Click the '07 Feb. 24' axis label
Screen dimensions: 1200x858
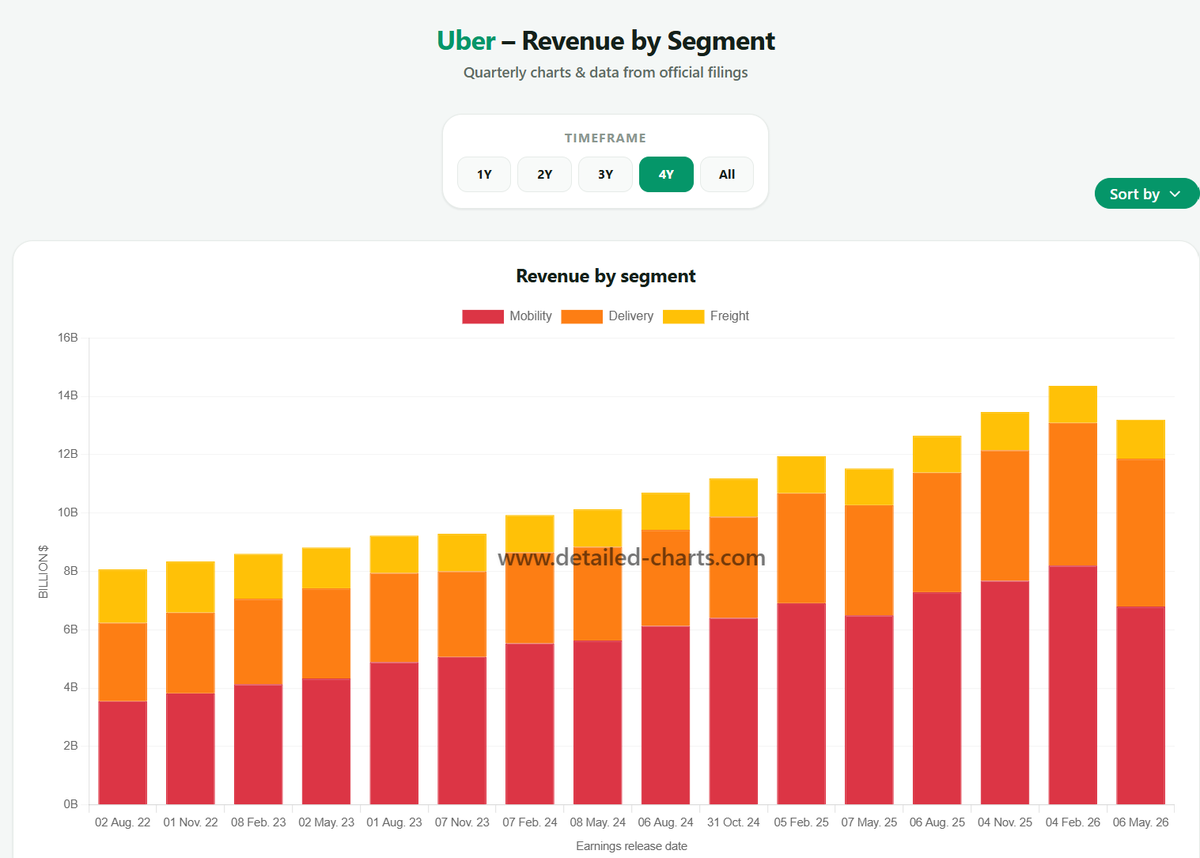tap(530, 823)
